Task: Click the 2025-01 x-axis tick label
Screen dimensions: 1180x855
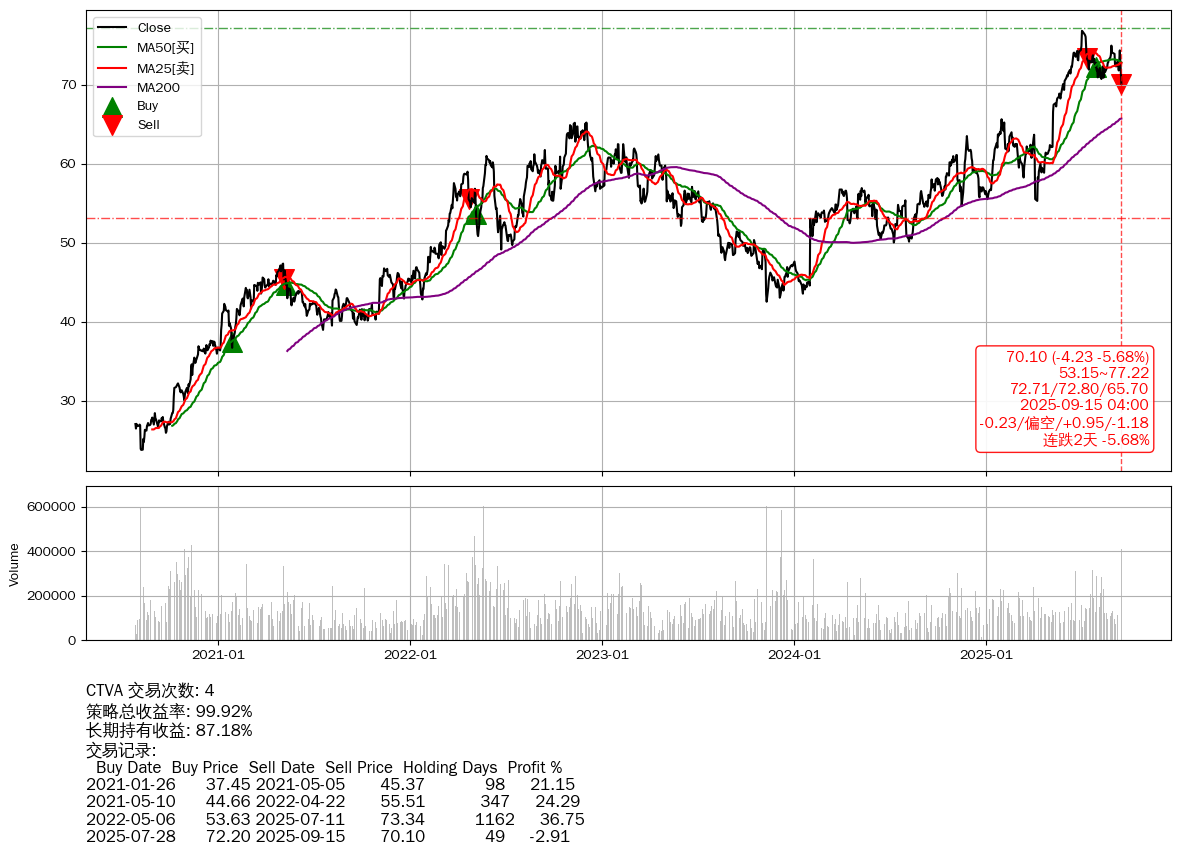Action: click(987, 655)
